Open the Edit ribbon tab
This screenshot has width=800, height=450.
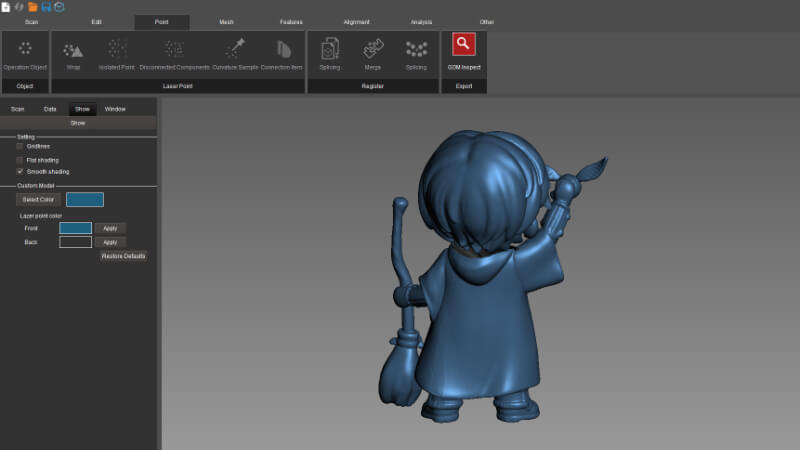[96, 22]
